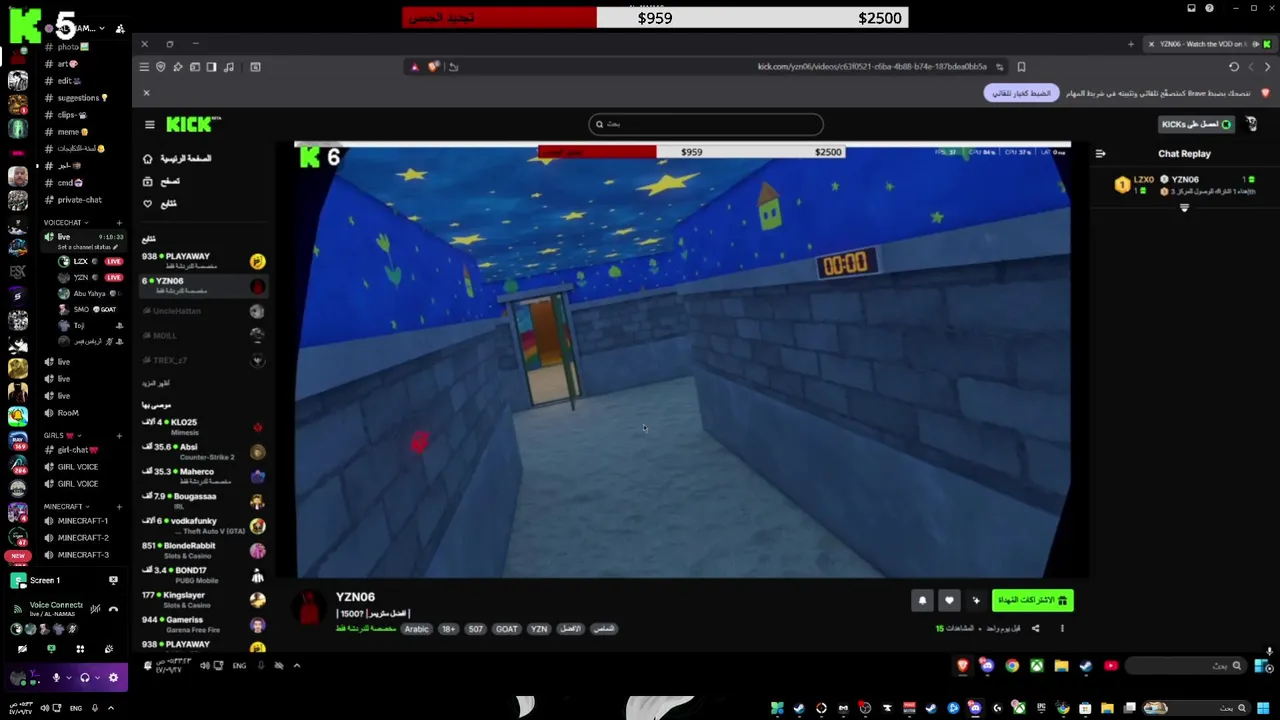Open recommended channel Kingslayer
This screenshot has width=1280, height=720.
pos(204,600)
